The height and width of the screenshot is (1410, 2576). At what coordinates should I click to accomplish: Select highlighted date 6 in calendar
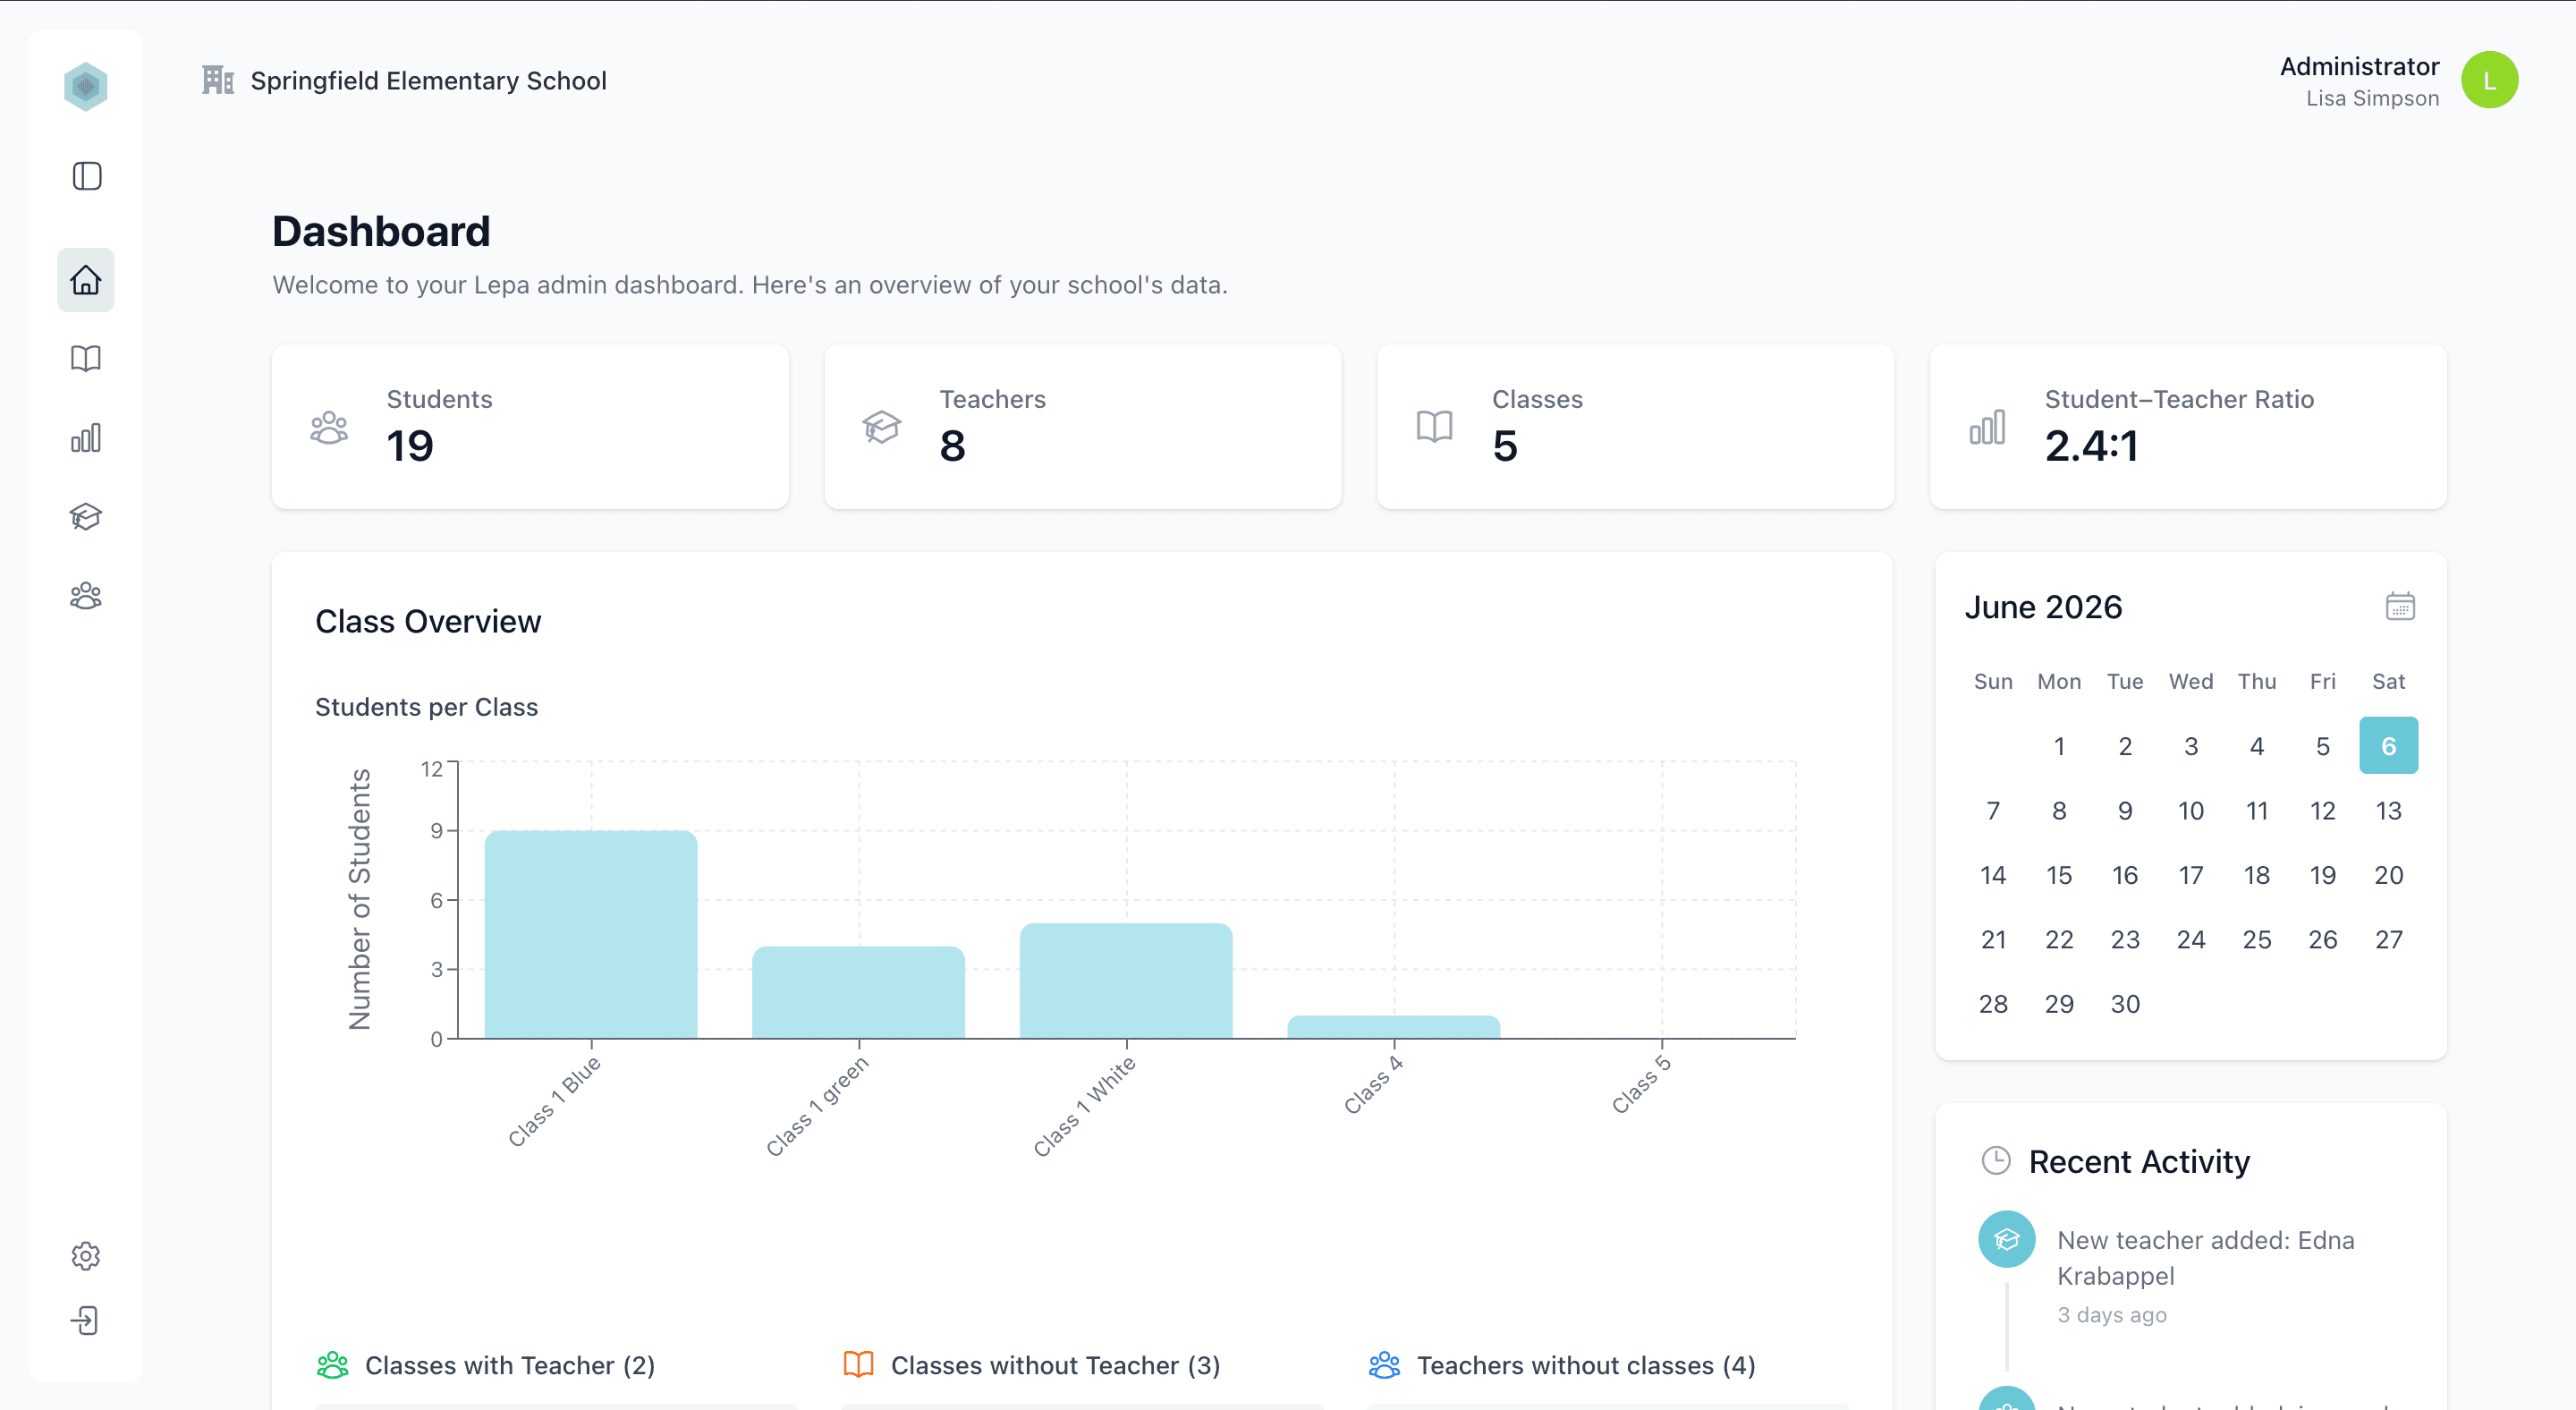point(2388,746)
